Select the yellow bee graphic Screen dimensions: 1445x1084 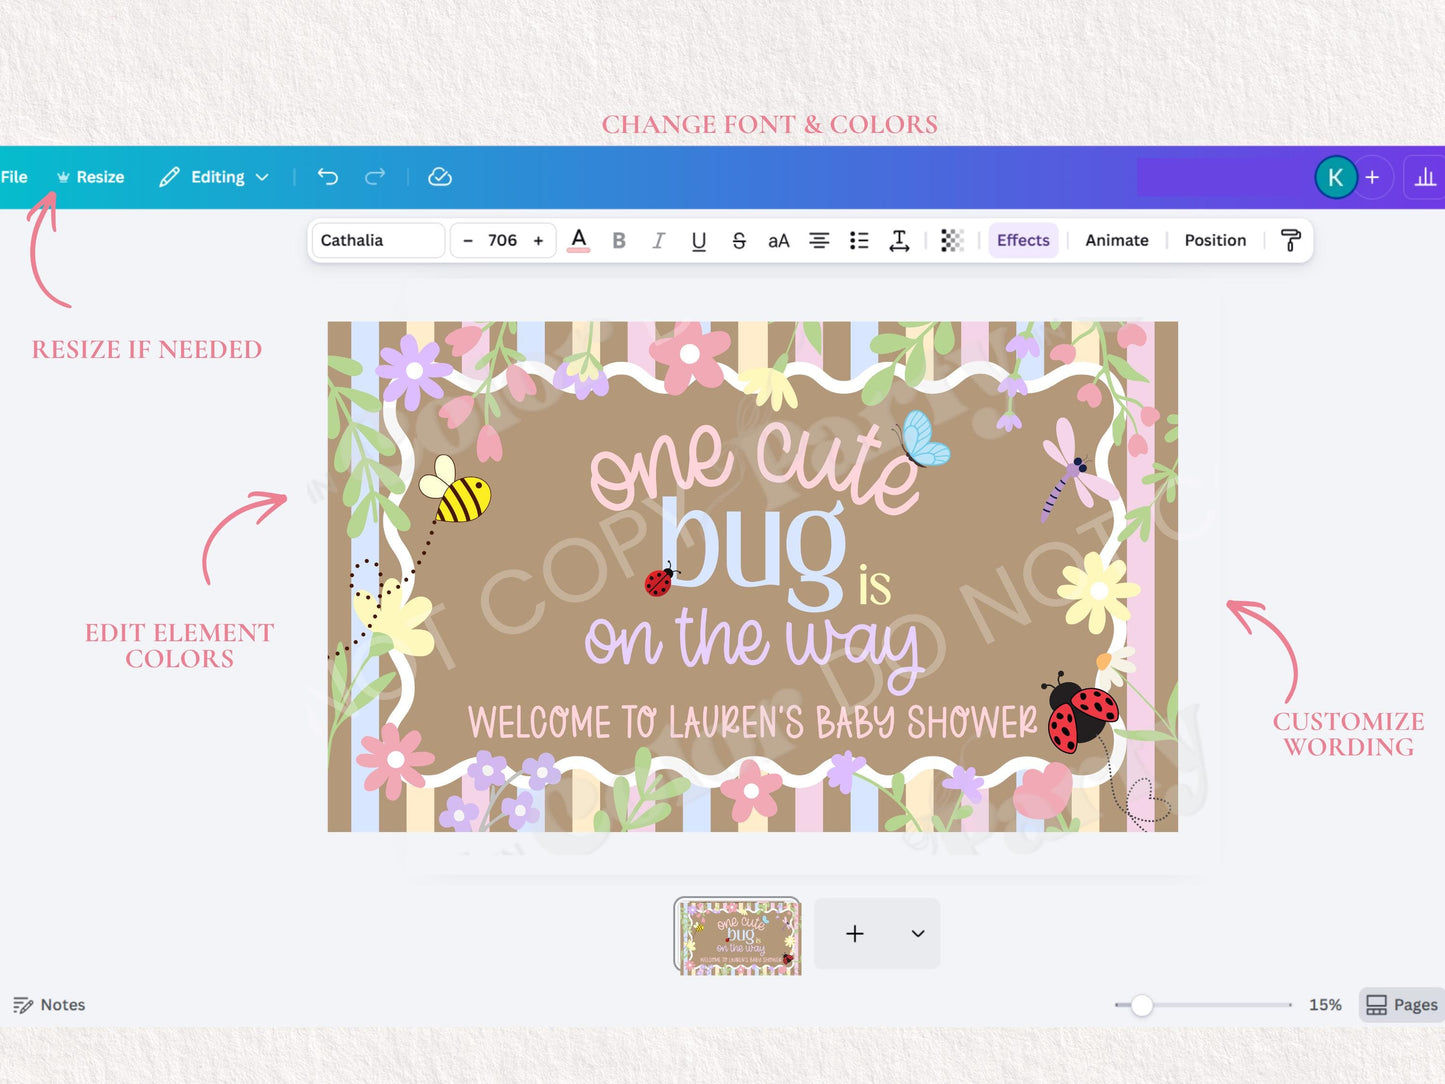coord(456,490)
